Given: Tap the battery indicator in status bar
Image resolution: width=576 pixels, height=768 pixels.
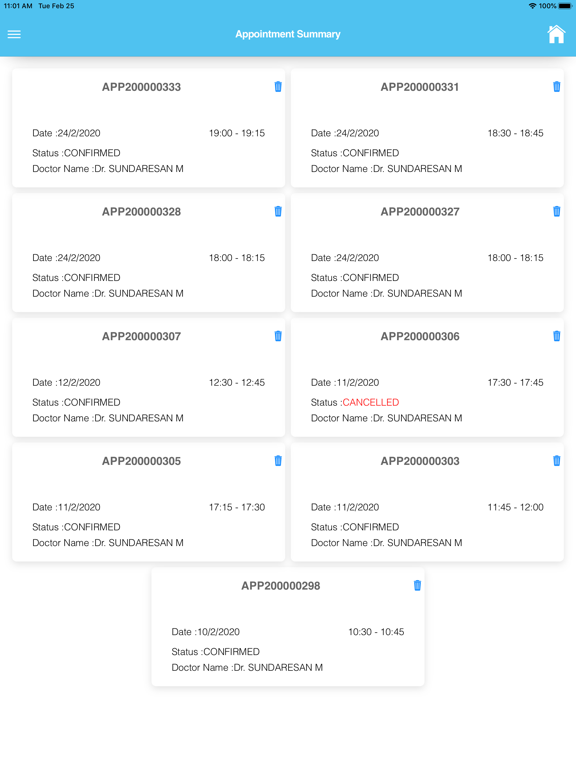Looking at the screenshot, I should [565, 6].
